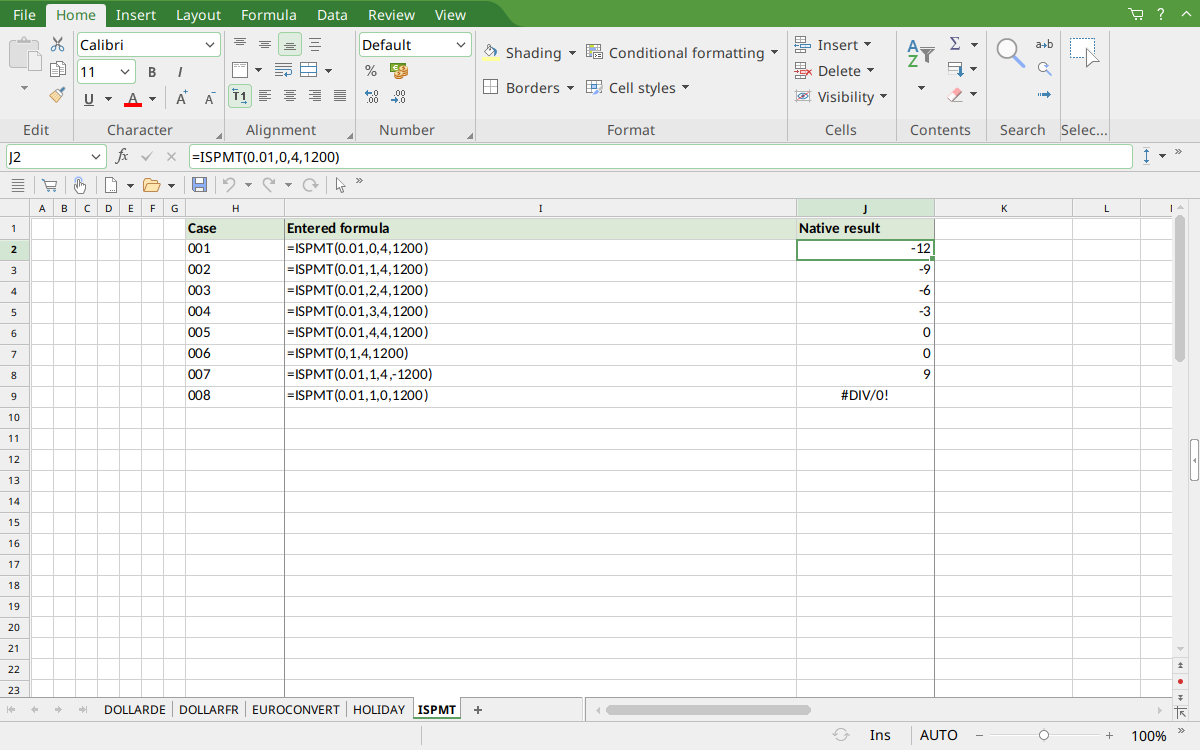Click the Delete cells button

835,71
